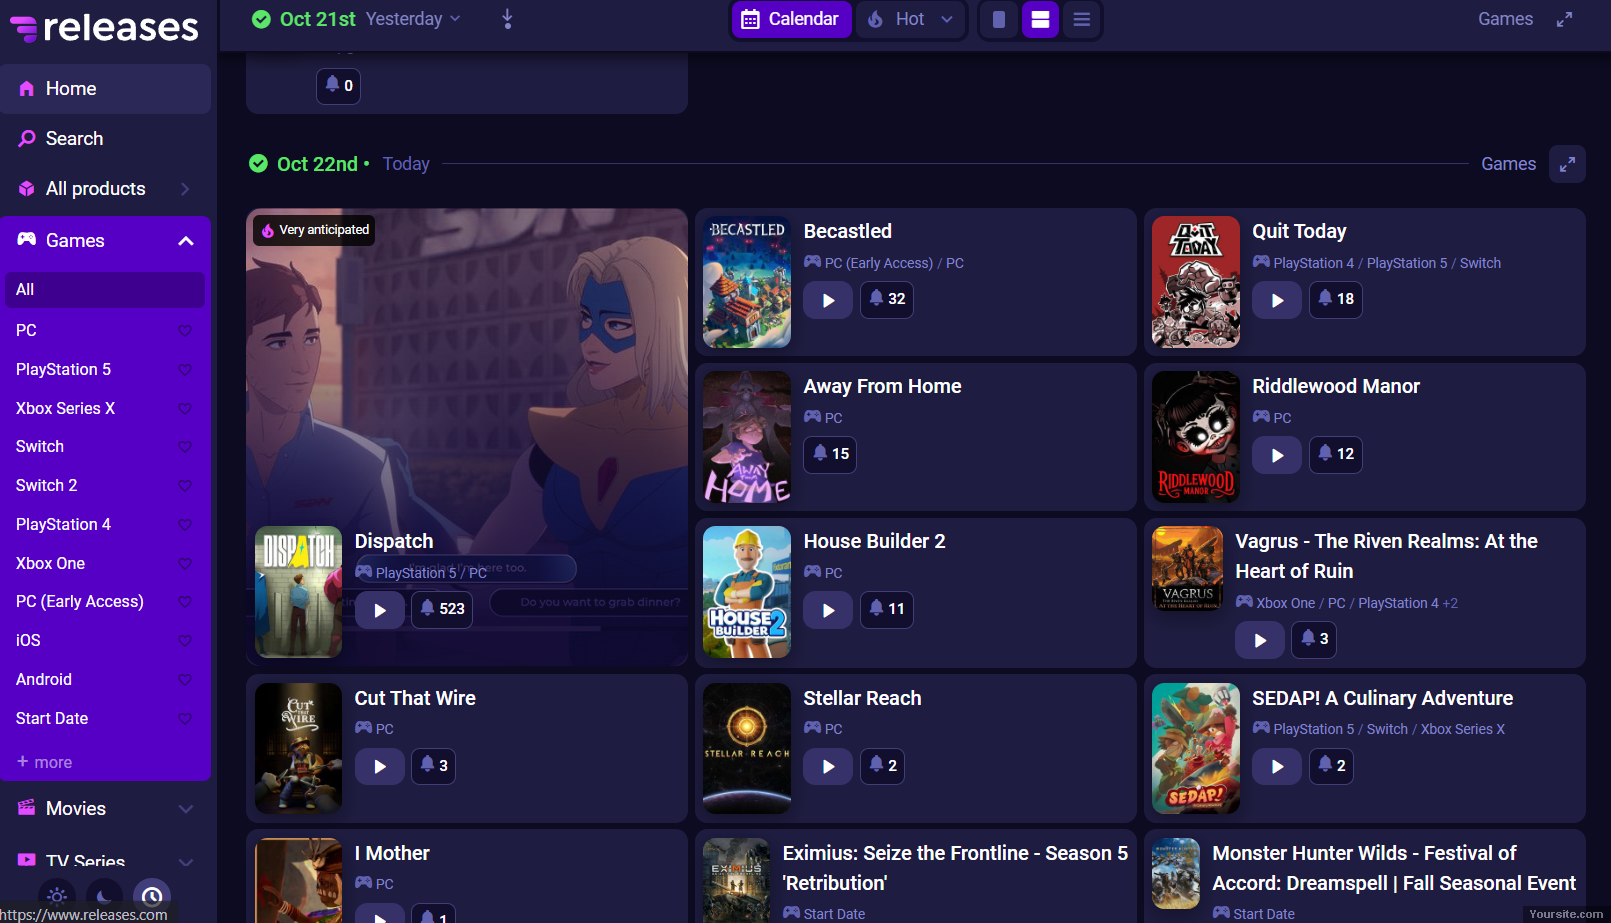
Task: Toggle favorite heart for Switch 2
Action: 185,486
